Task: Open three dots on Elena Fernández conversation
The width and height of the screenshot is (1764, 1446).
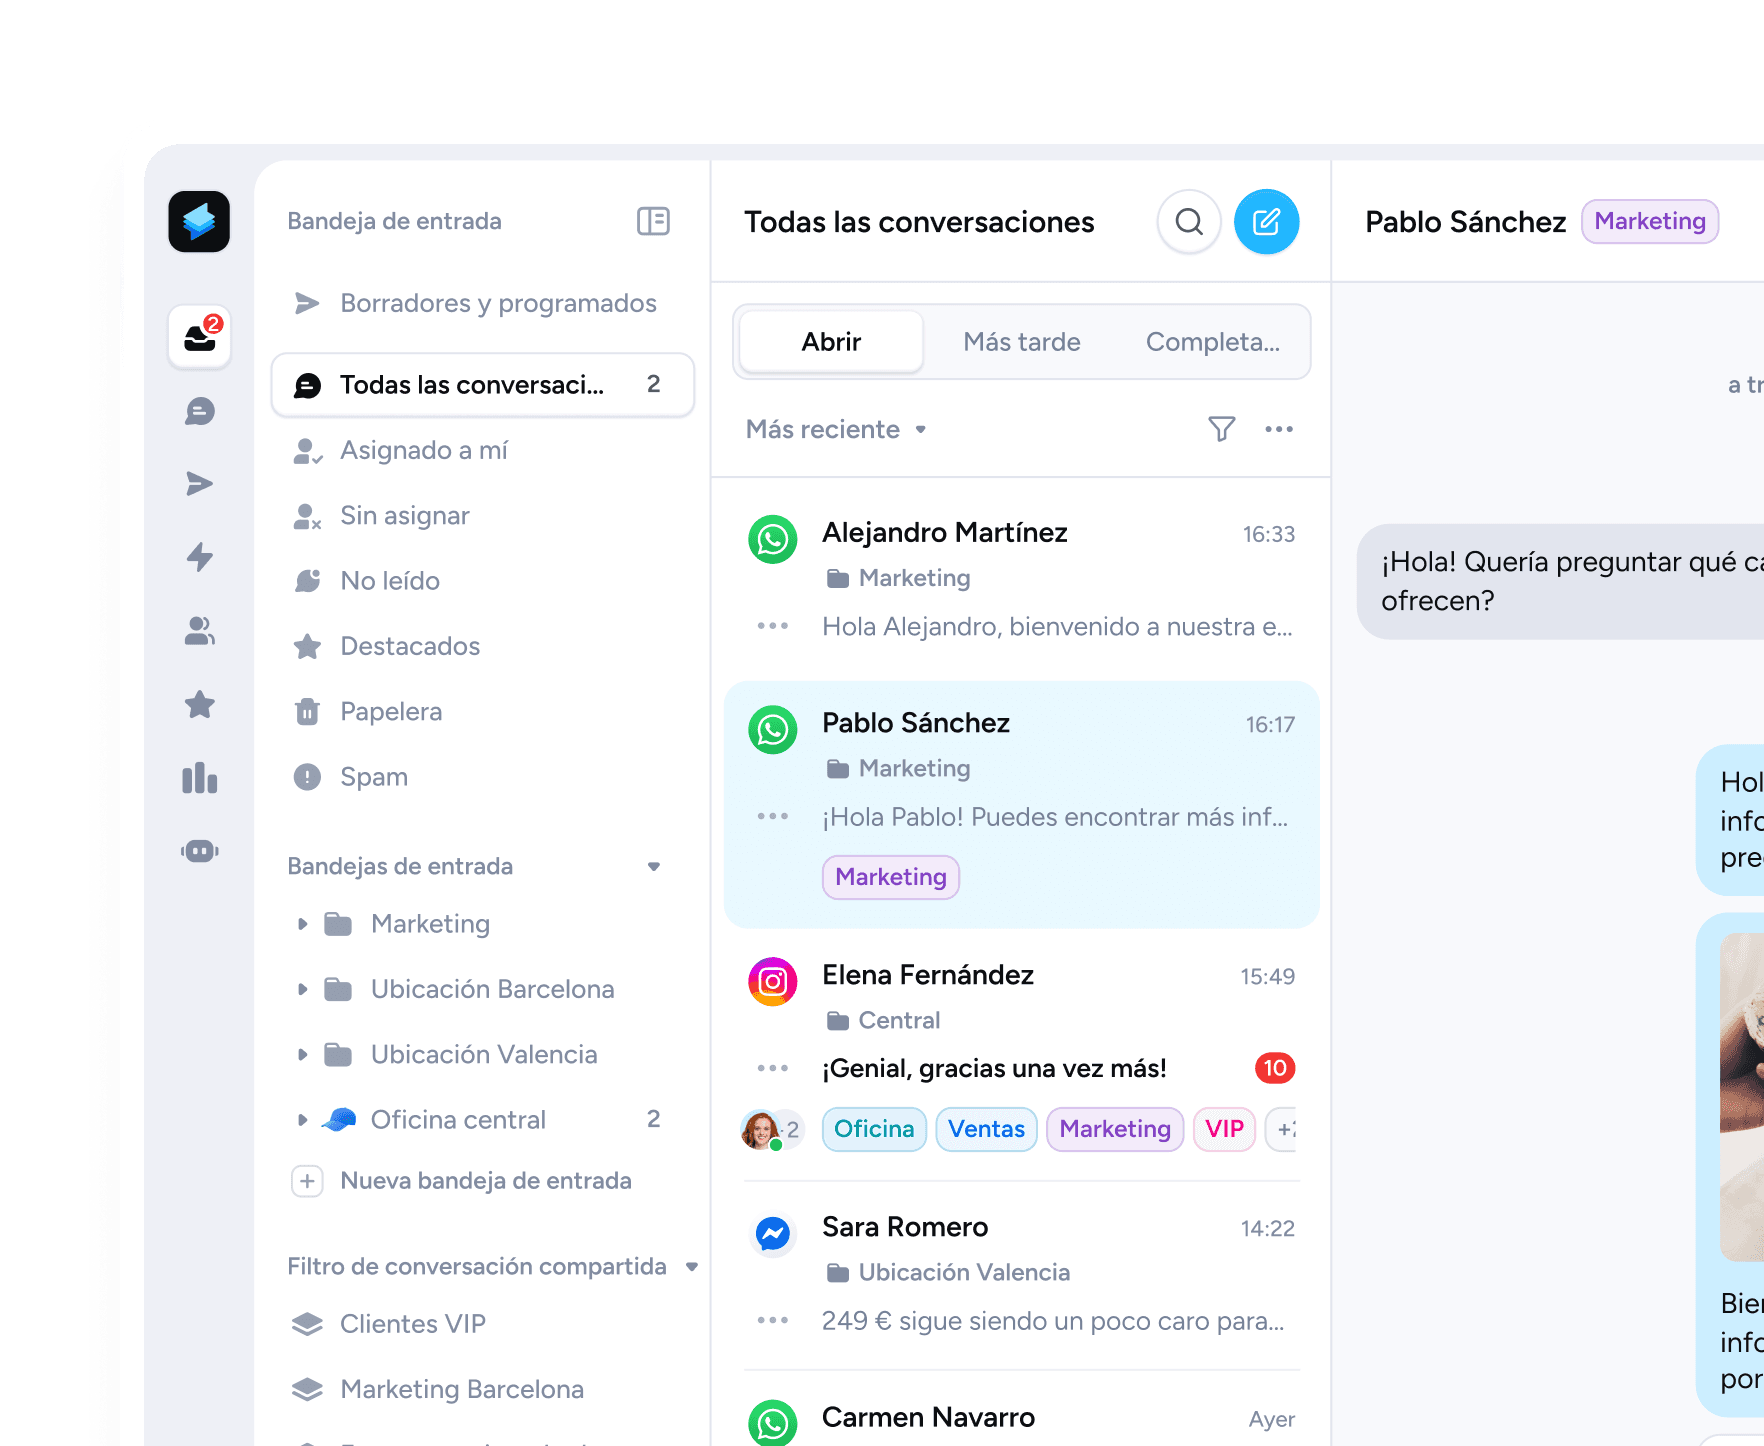Action: pos(773,1068)
